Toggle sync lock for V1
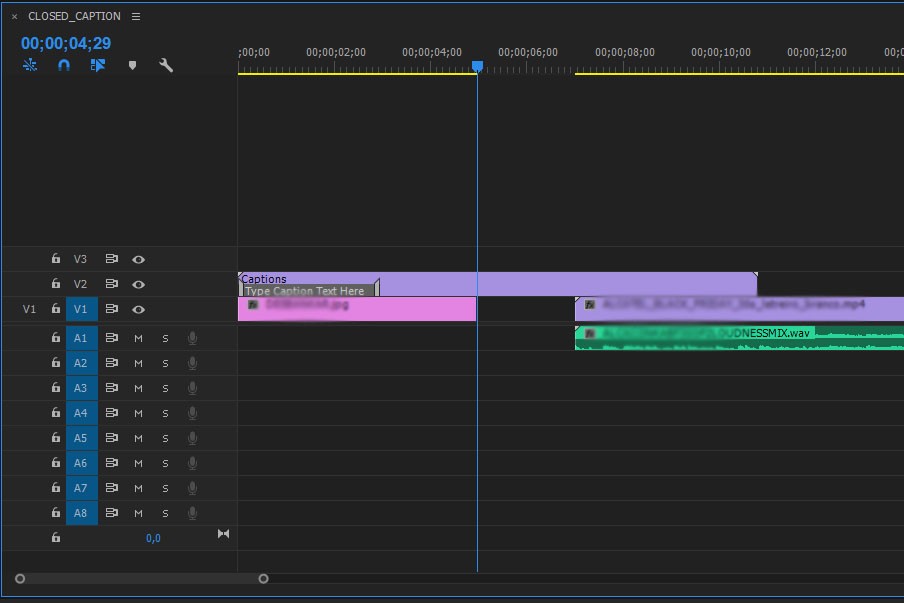This screenshot has height=603, width=904. click(112, 309)
